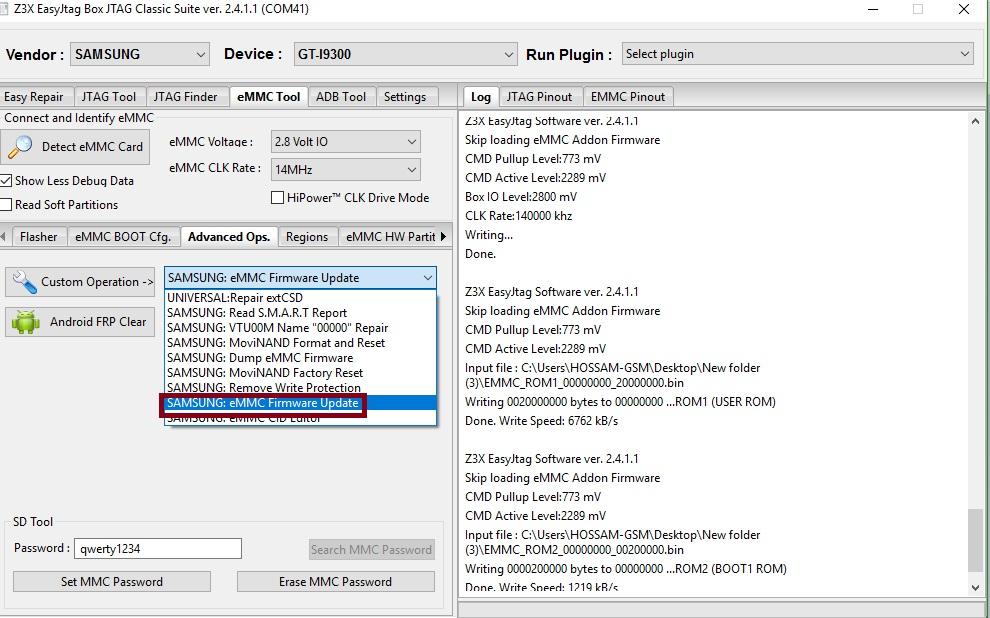Toggle Show Less Debug Data checkbox
Image resolution: width=990 pixels, height=618 pixels.
pos(6,181)
